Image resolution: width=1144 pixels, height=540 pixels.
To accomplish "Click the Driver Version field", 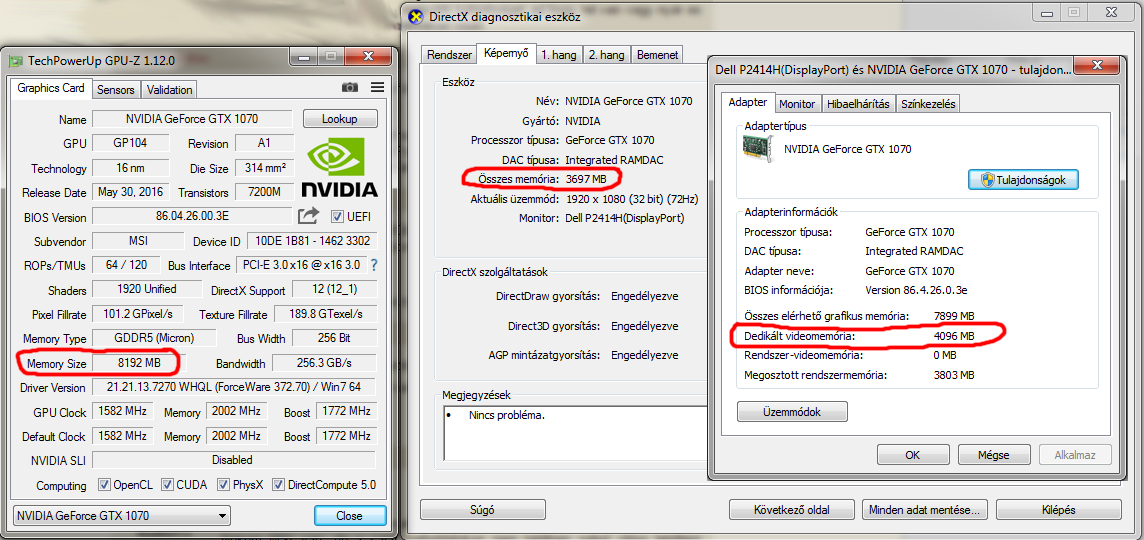I will (x=235, y=387).
